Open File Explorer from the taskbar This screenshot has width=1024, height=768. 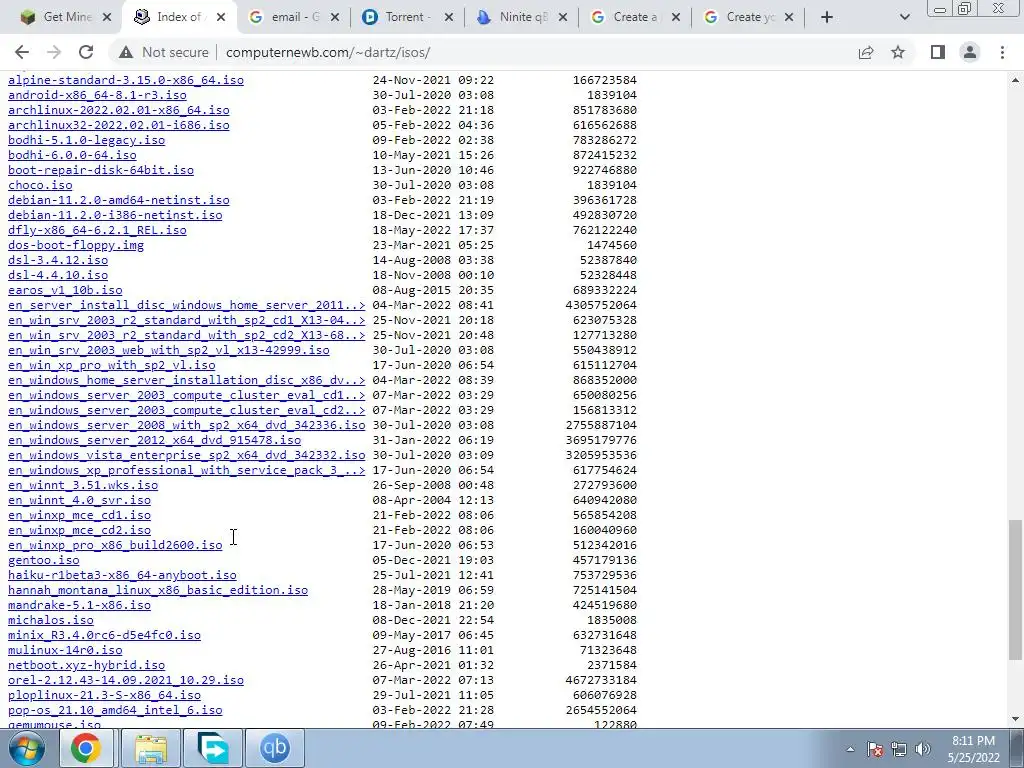151,748
